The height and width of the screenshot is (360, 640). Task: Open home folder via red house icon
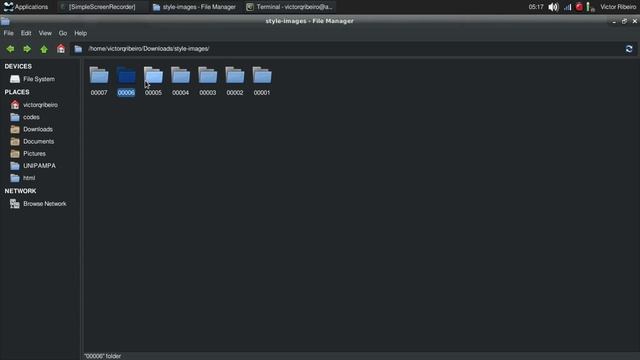[x=61, y=49]
